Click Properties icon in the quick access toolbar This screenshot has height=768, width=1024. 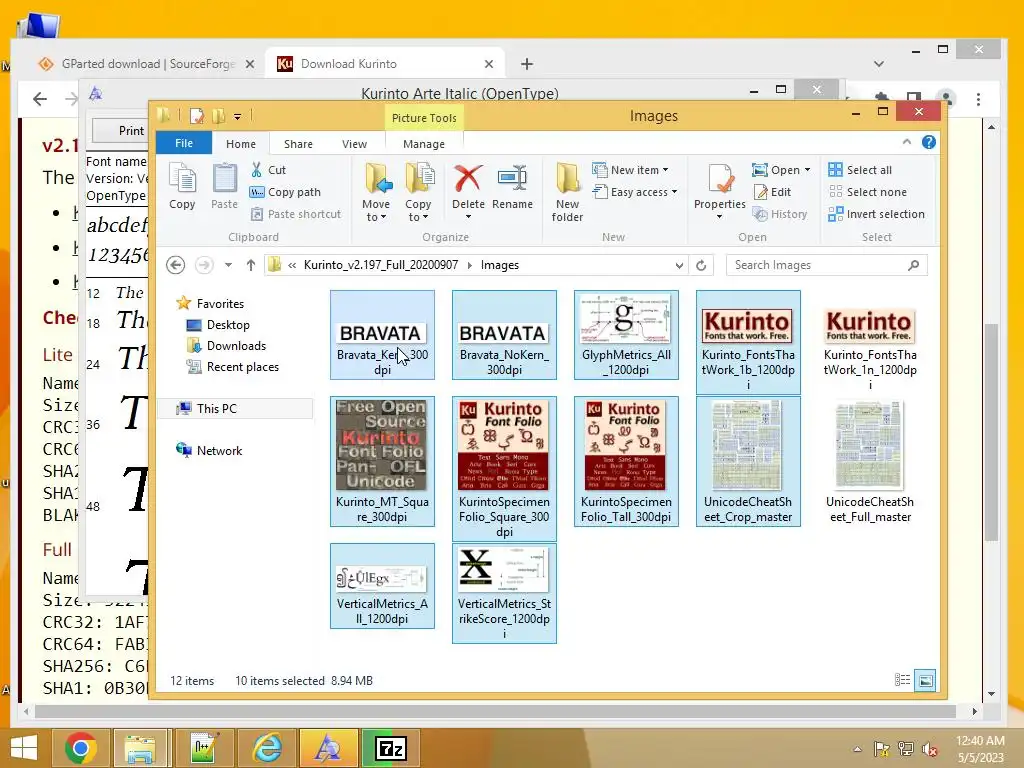click(x=197, y=116)
